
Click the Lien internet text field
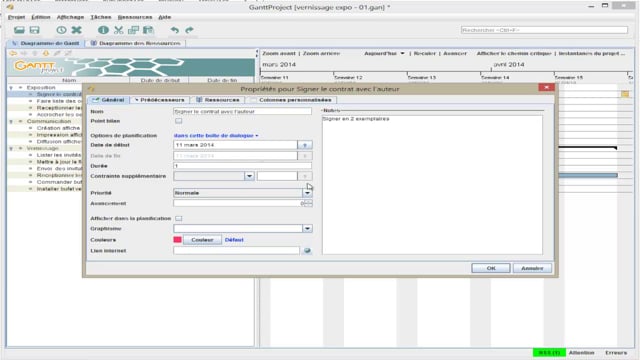point(236,251)
